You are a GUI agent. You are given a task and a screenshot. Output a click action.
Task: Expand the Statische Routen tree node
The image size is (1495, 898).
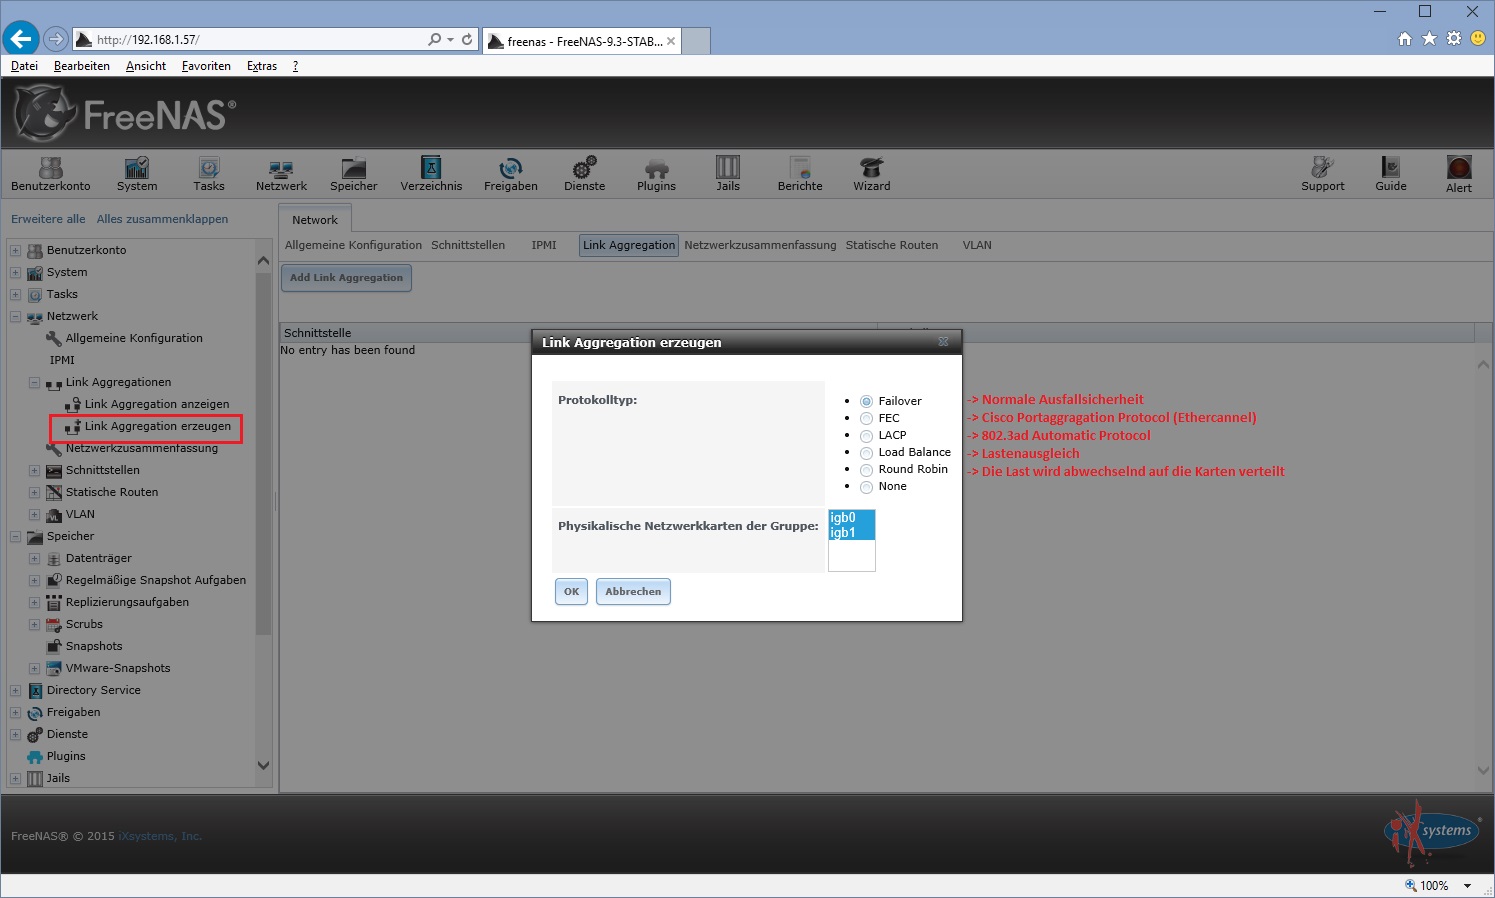34,492
